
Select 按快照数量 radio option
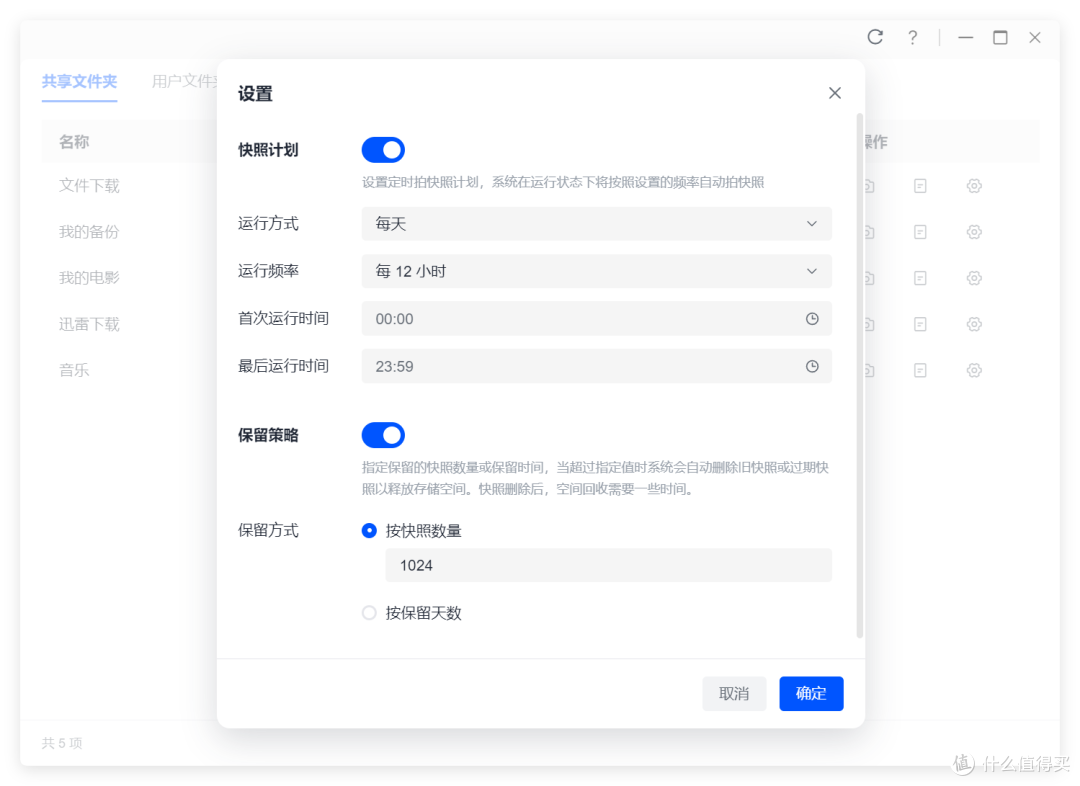369,530
